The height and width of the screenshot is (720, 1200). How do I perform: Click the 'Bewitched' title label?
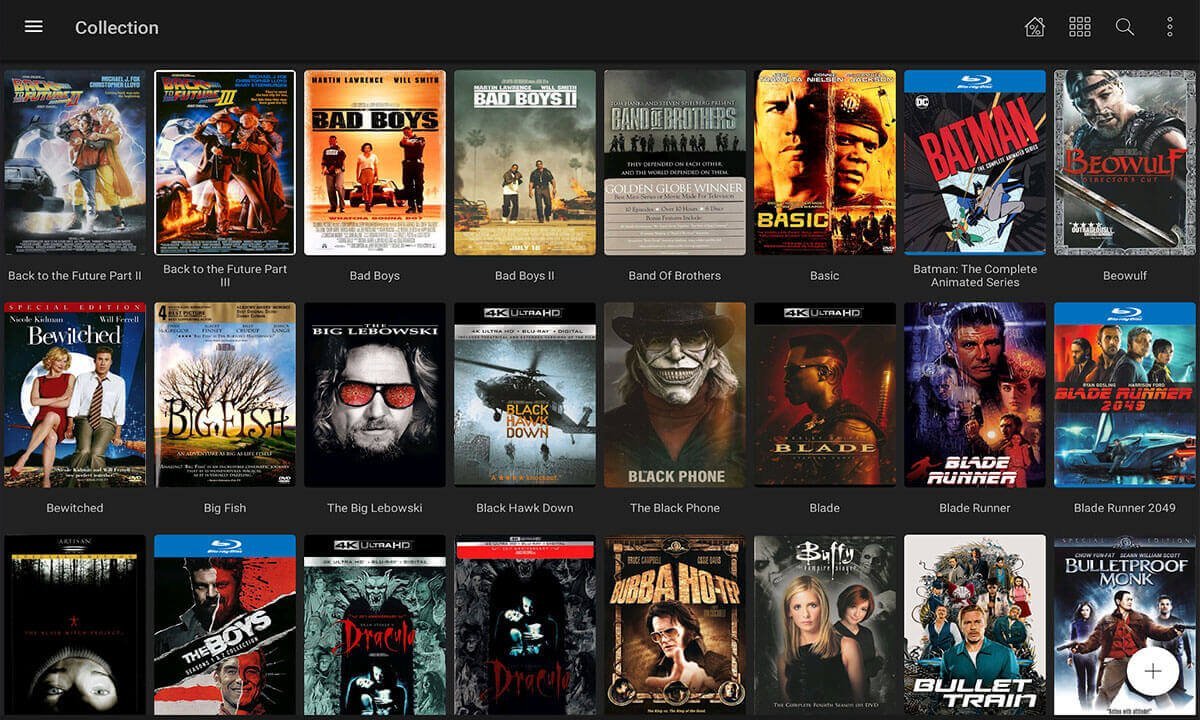click(x=75, y=508)
